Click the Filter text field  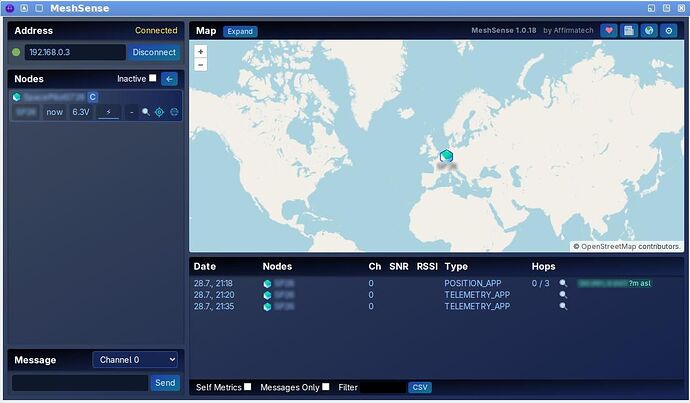click(383, 387)
